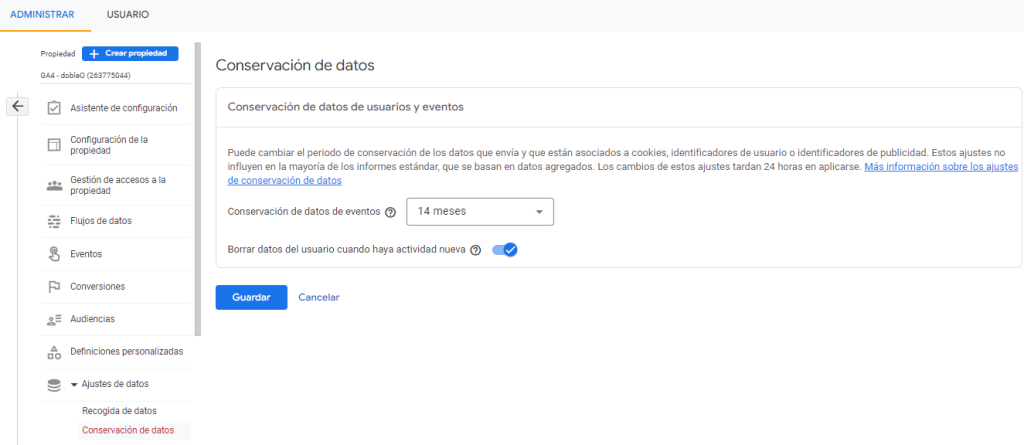Click the Flujos de datos icon
The width and height of the screenshot is (1024, 445).
tap(54, 221)
